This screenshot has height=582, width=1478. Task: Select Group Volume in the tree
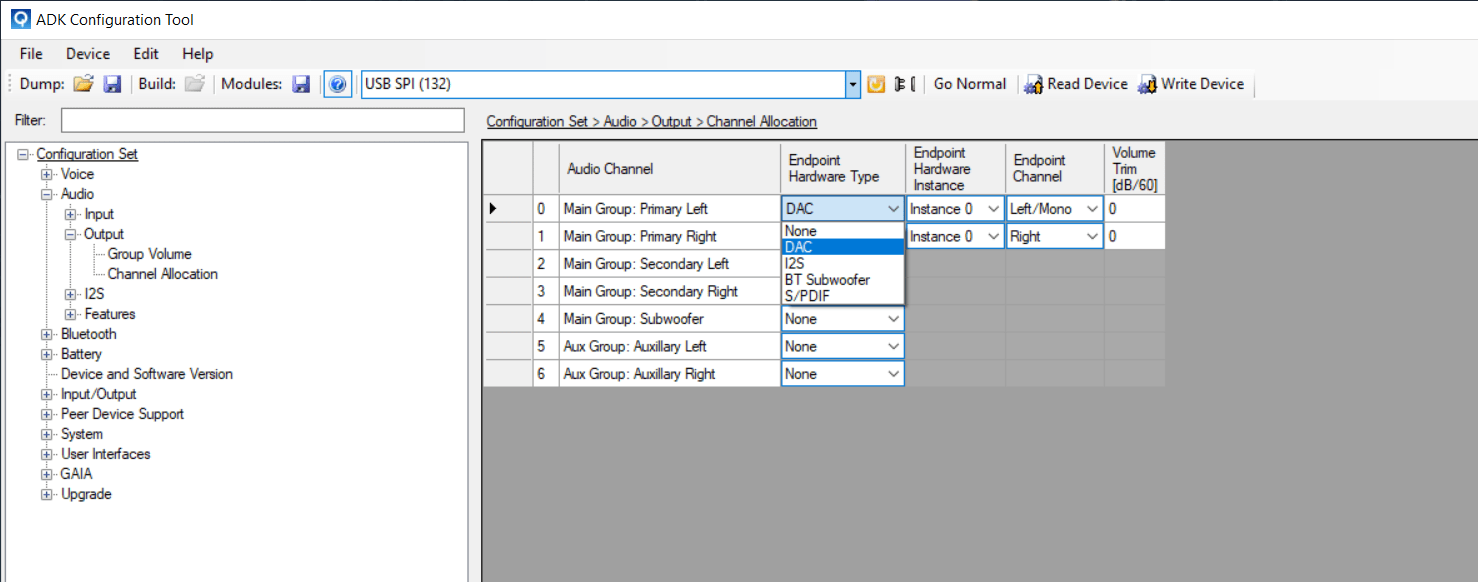pyautogui.click(x=149, y=254)
